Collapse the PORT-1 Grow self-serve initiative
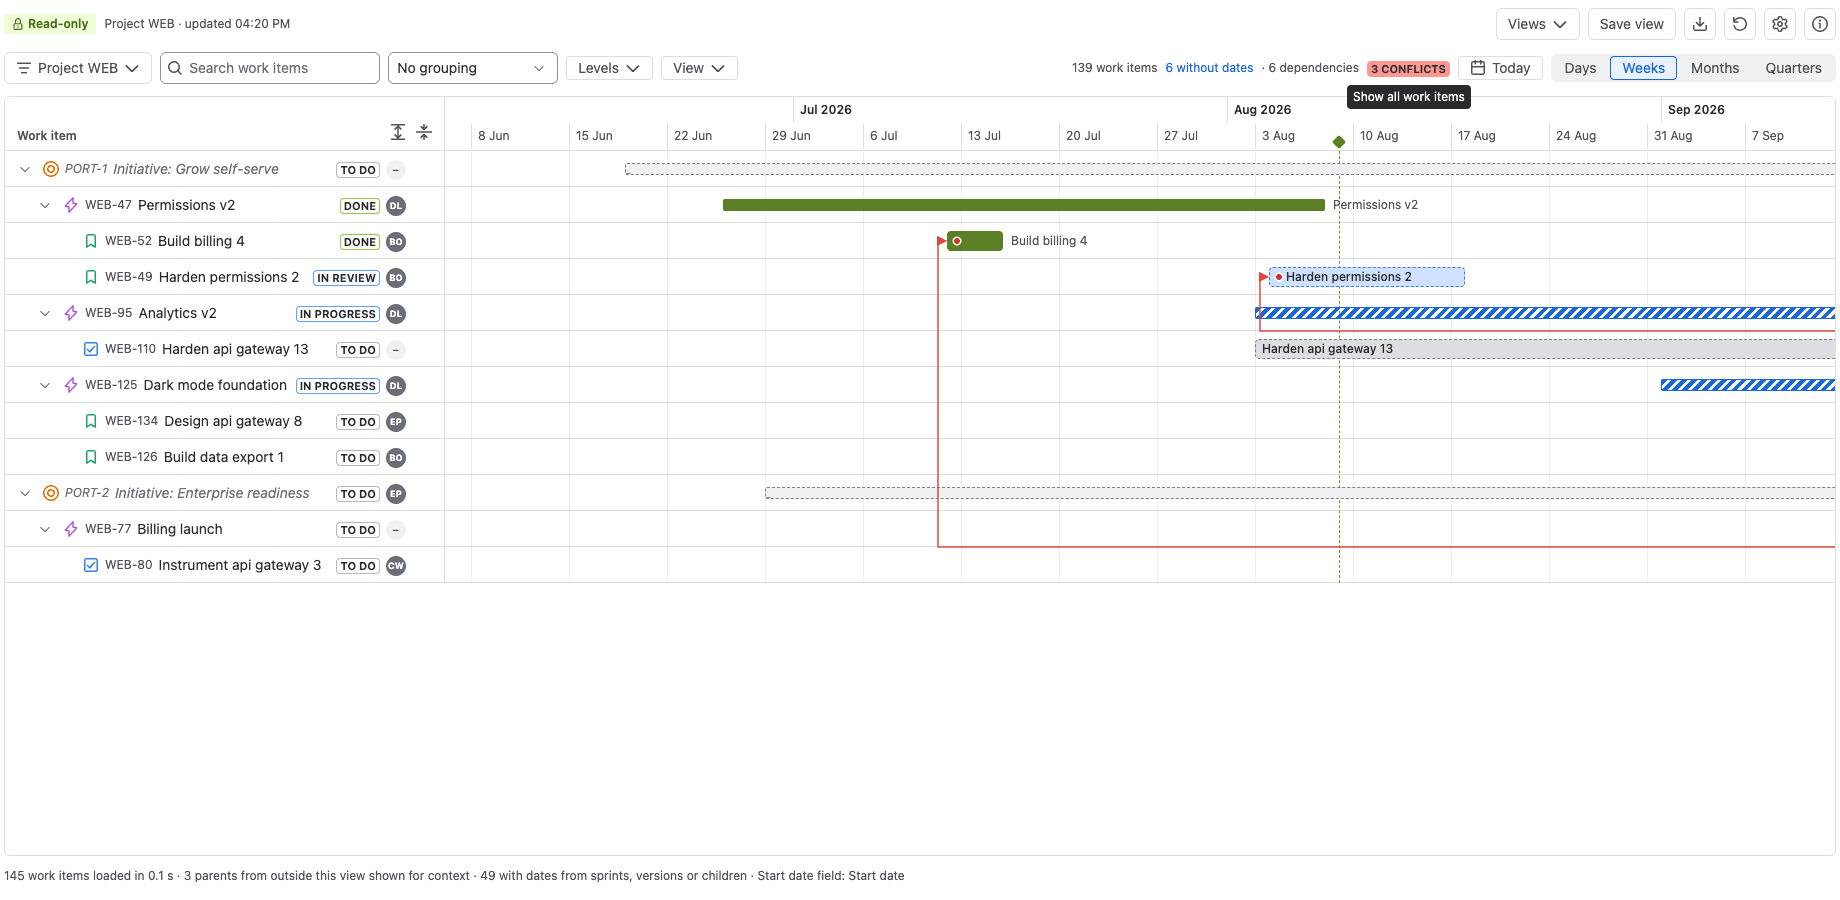 click(25, 169)
